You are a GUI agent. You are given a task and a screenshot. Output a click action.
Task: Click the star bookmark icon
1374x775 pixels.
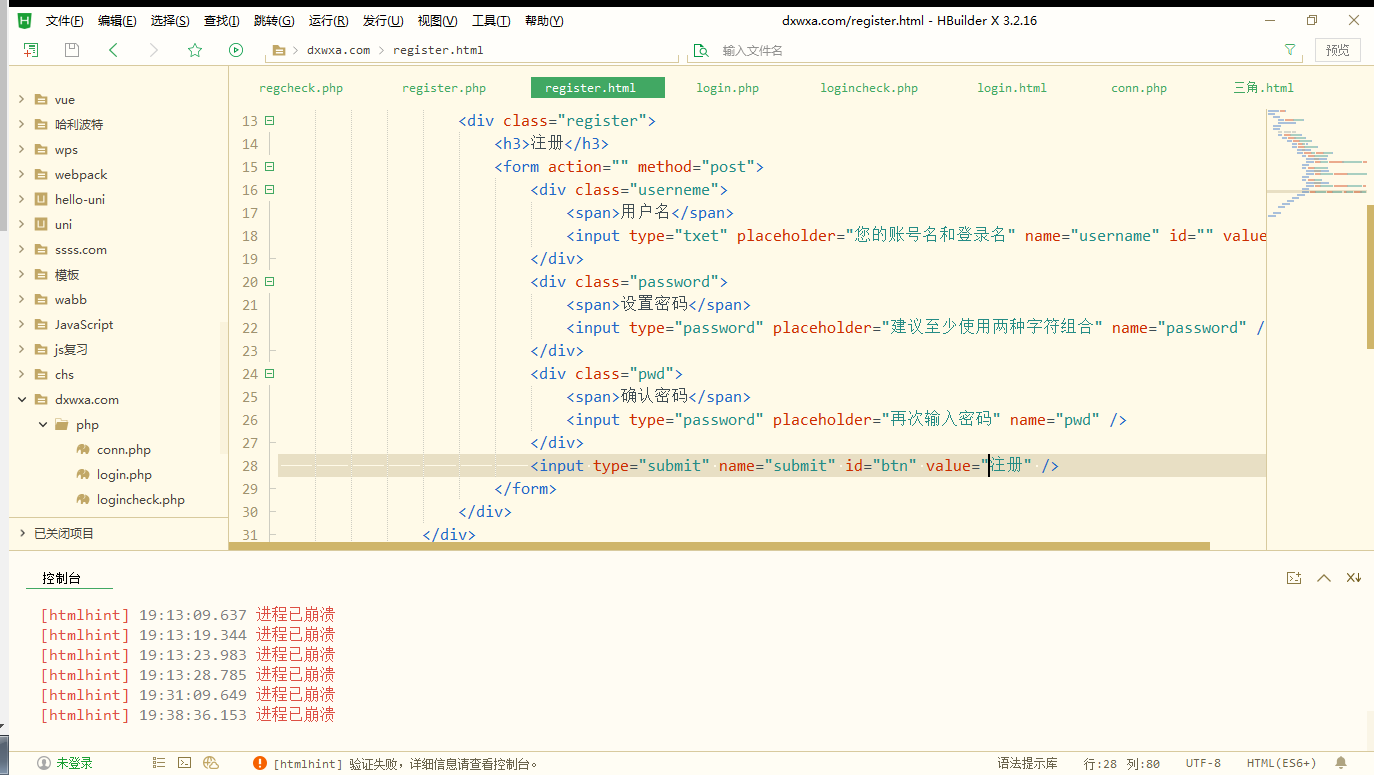195,50
